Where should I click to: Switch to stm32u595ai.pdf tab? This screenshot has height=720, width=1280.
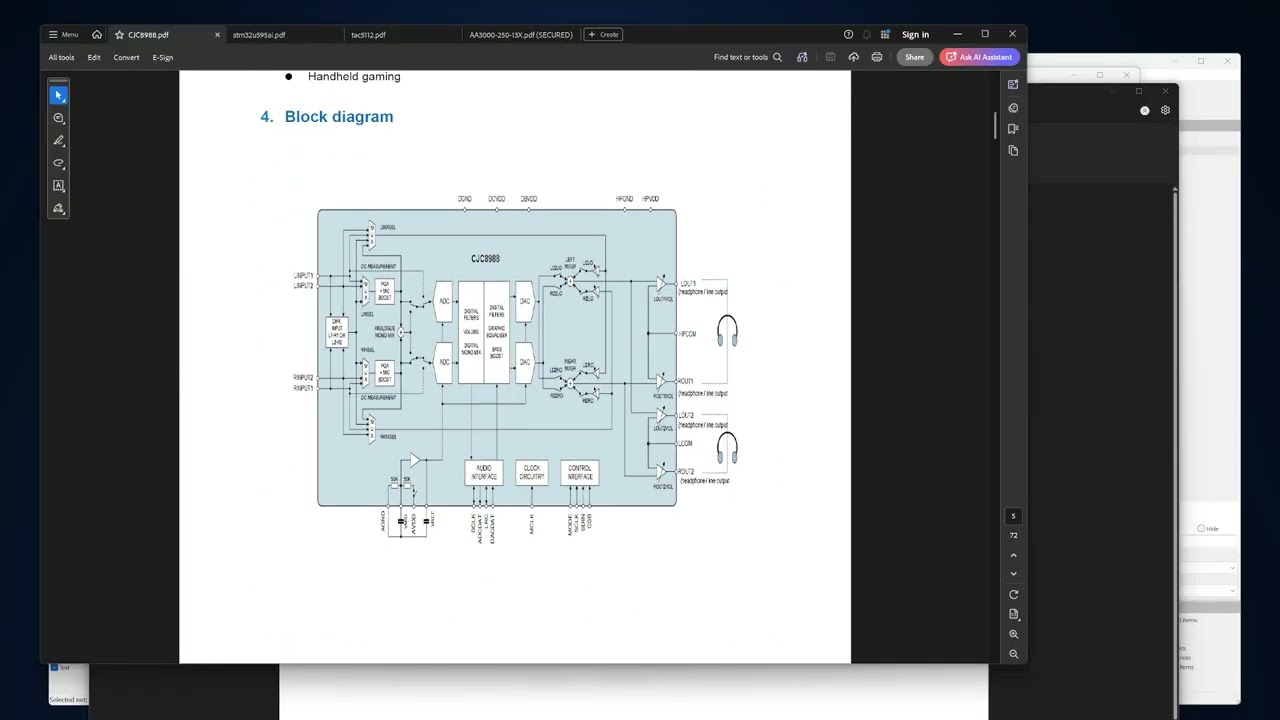click(x=259, y=35)
